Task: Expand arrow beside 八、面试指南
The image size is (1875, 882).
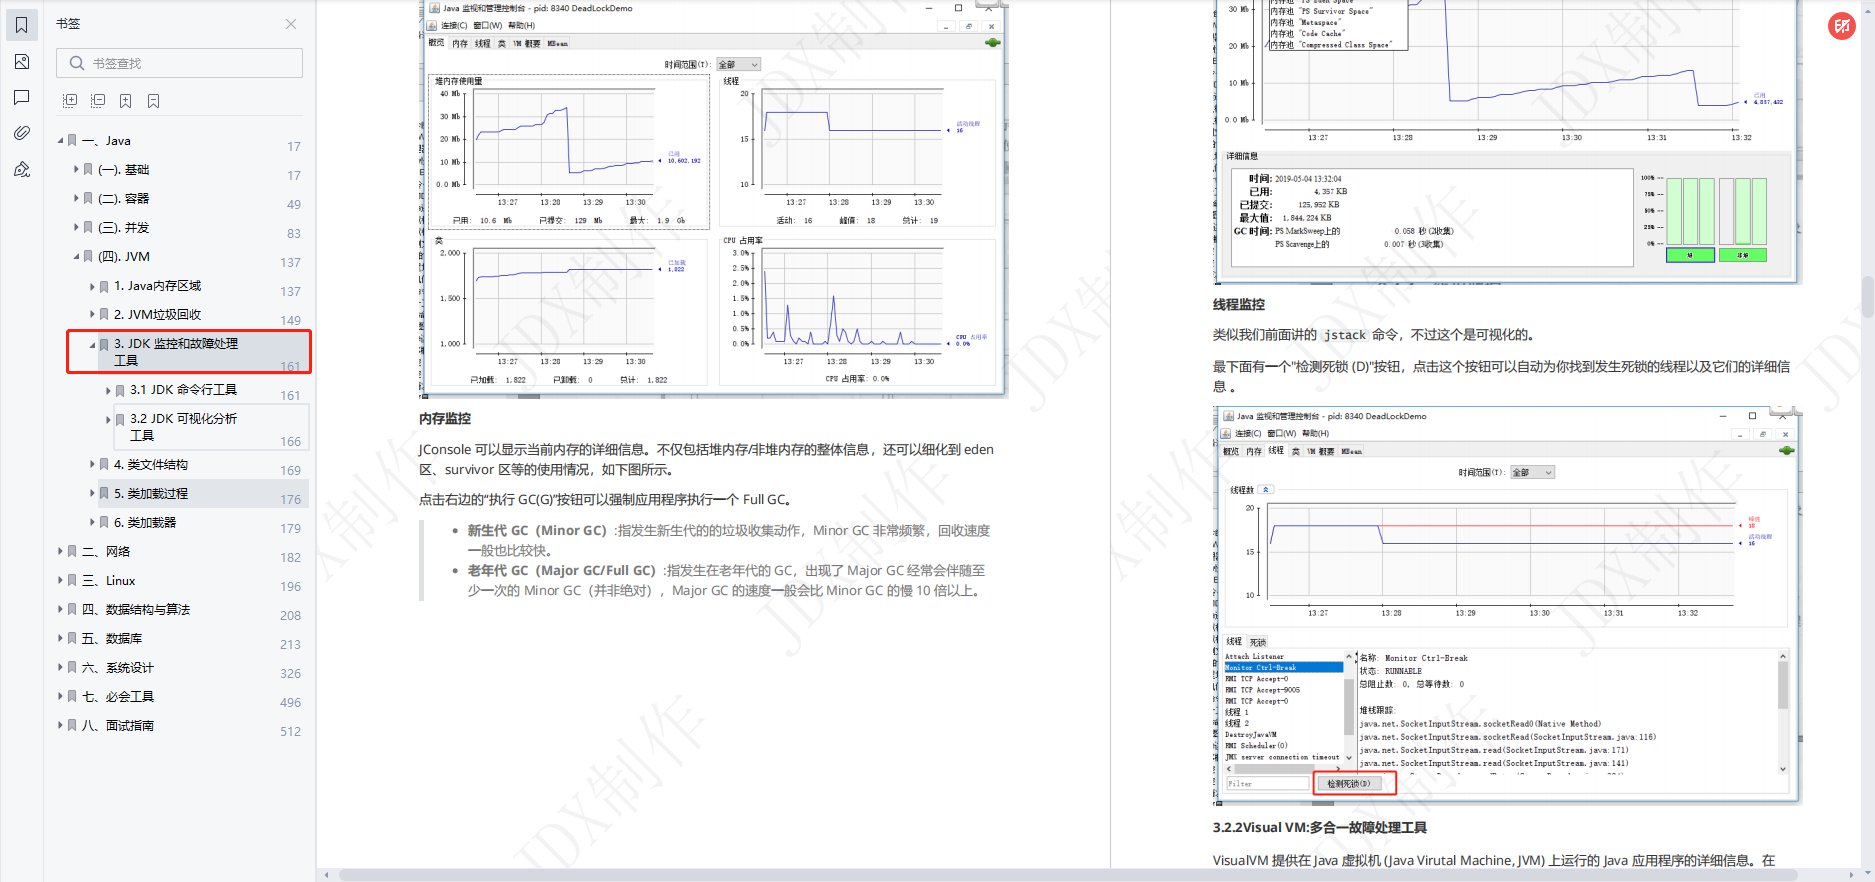Action: pyautogui.click(x=60, y=726)
